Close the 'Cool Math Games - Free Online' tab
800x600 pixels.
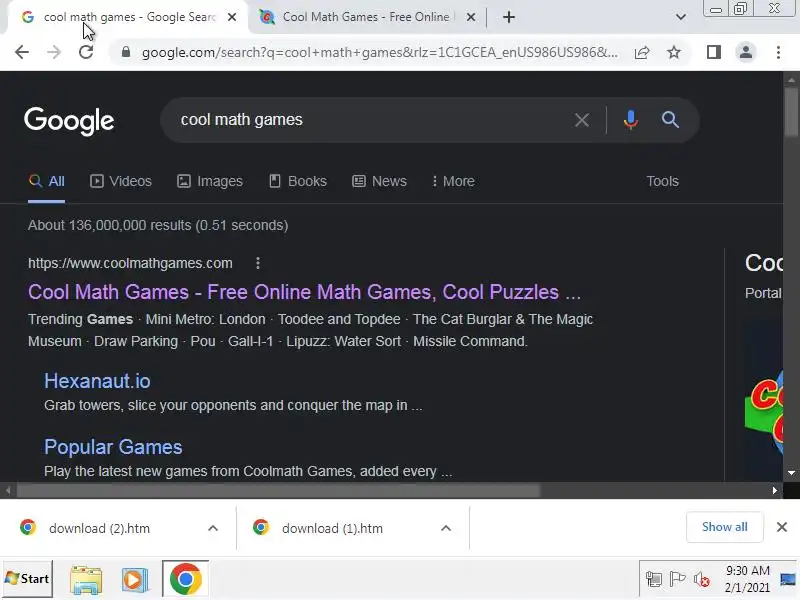coord(471,17)
